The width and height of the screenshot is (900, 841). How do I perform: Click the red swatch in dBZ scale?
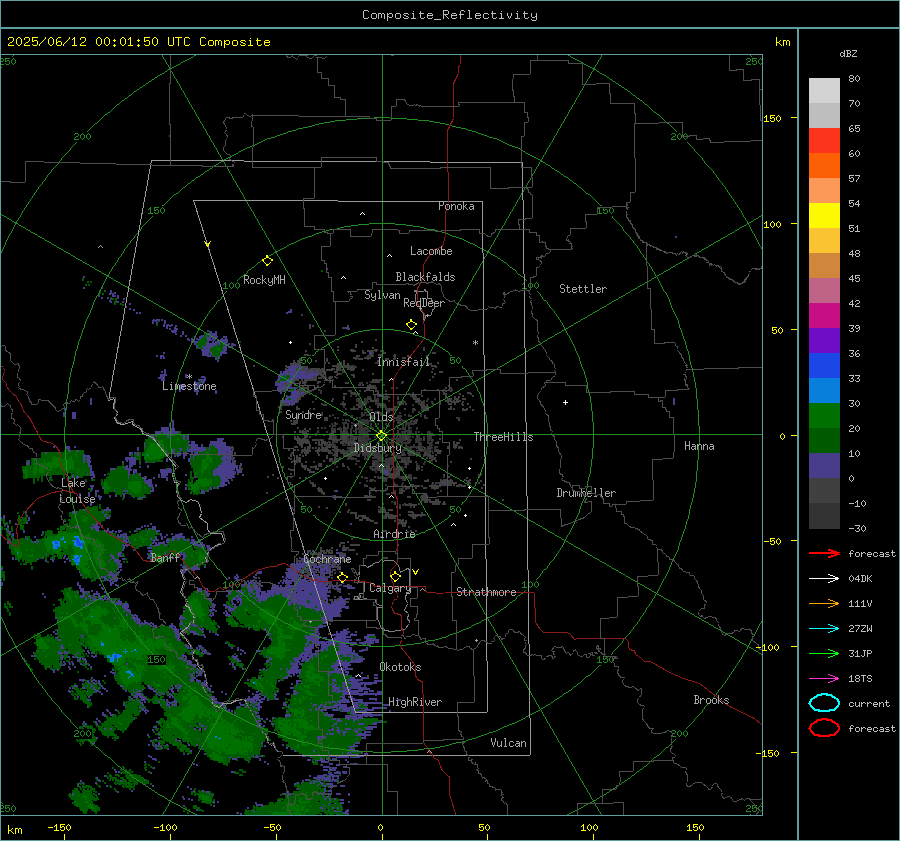coord(824,141)
